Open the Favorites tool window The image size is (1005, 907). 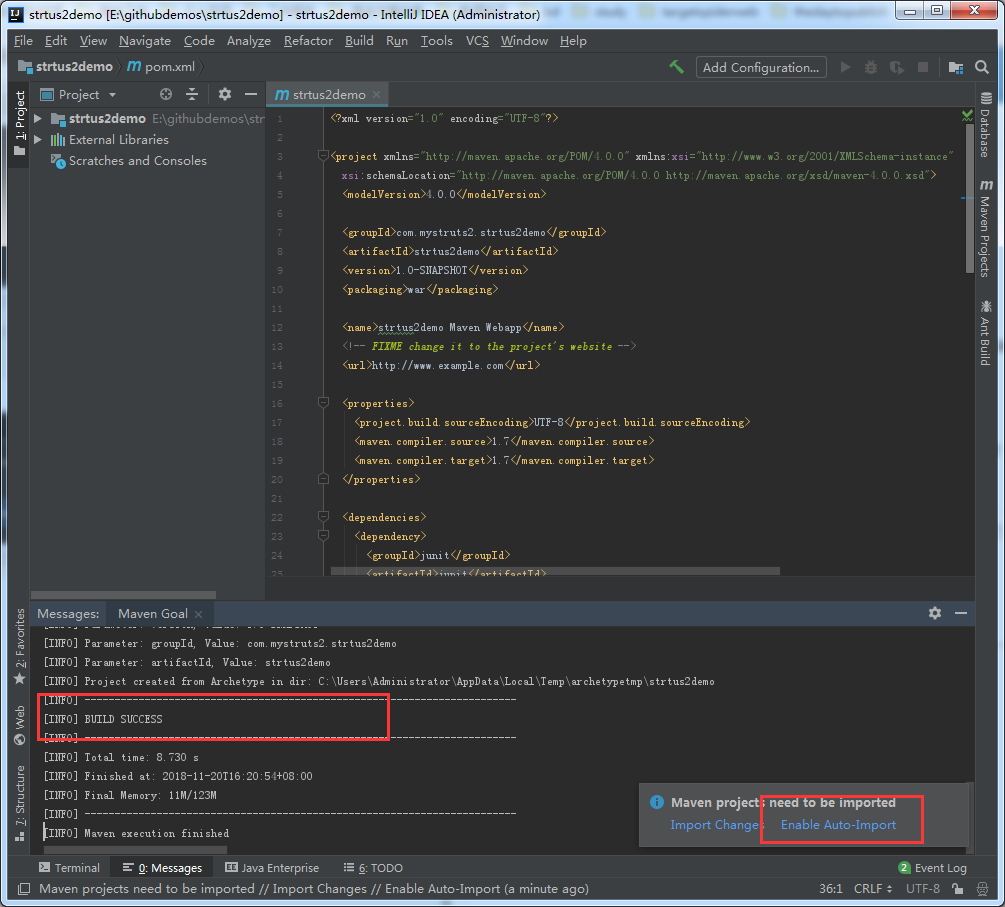tap(20, 646)
